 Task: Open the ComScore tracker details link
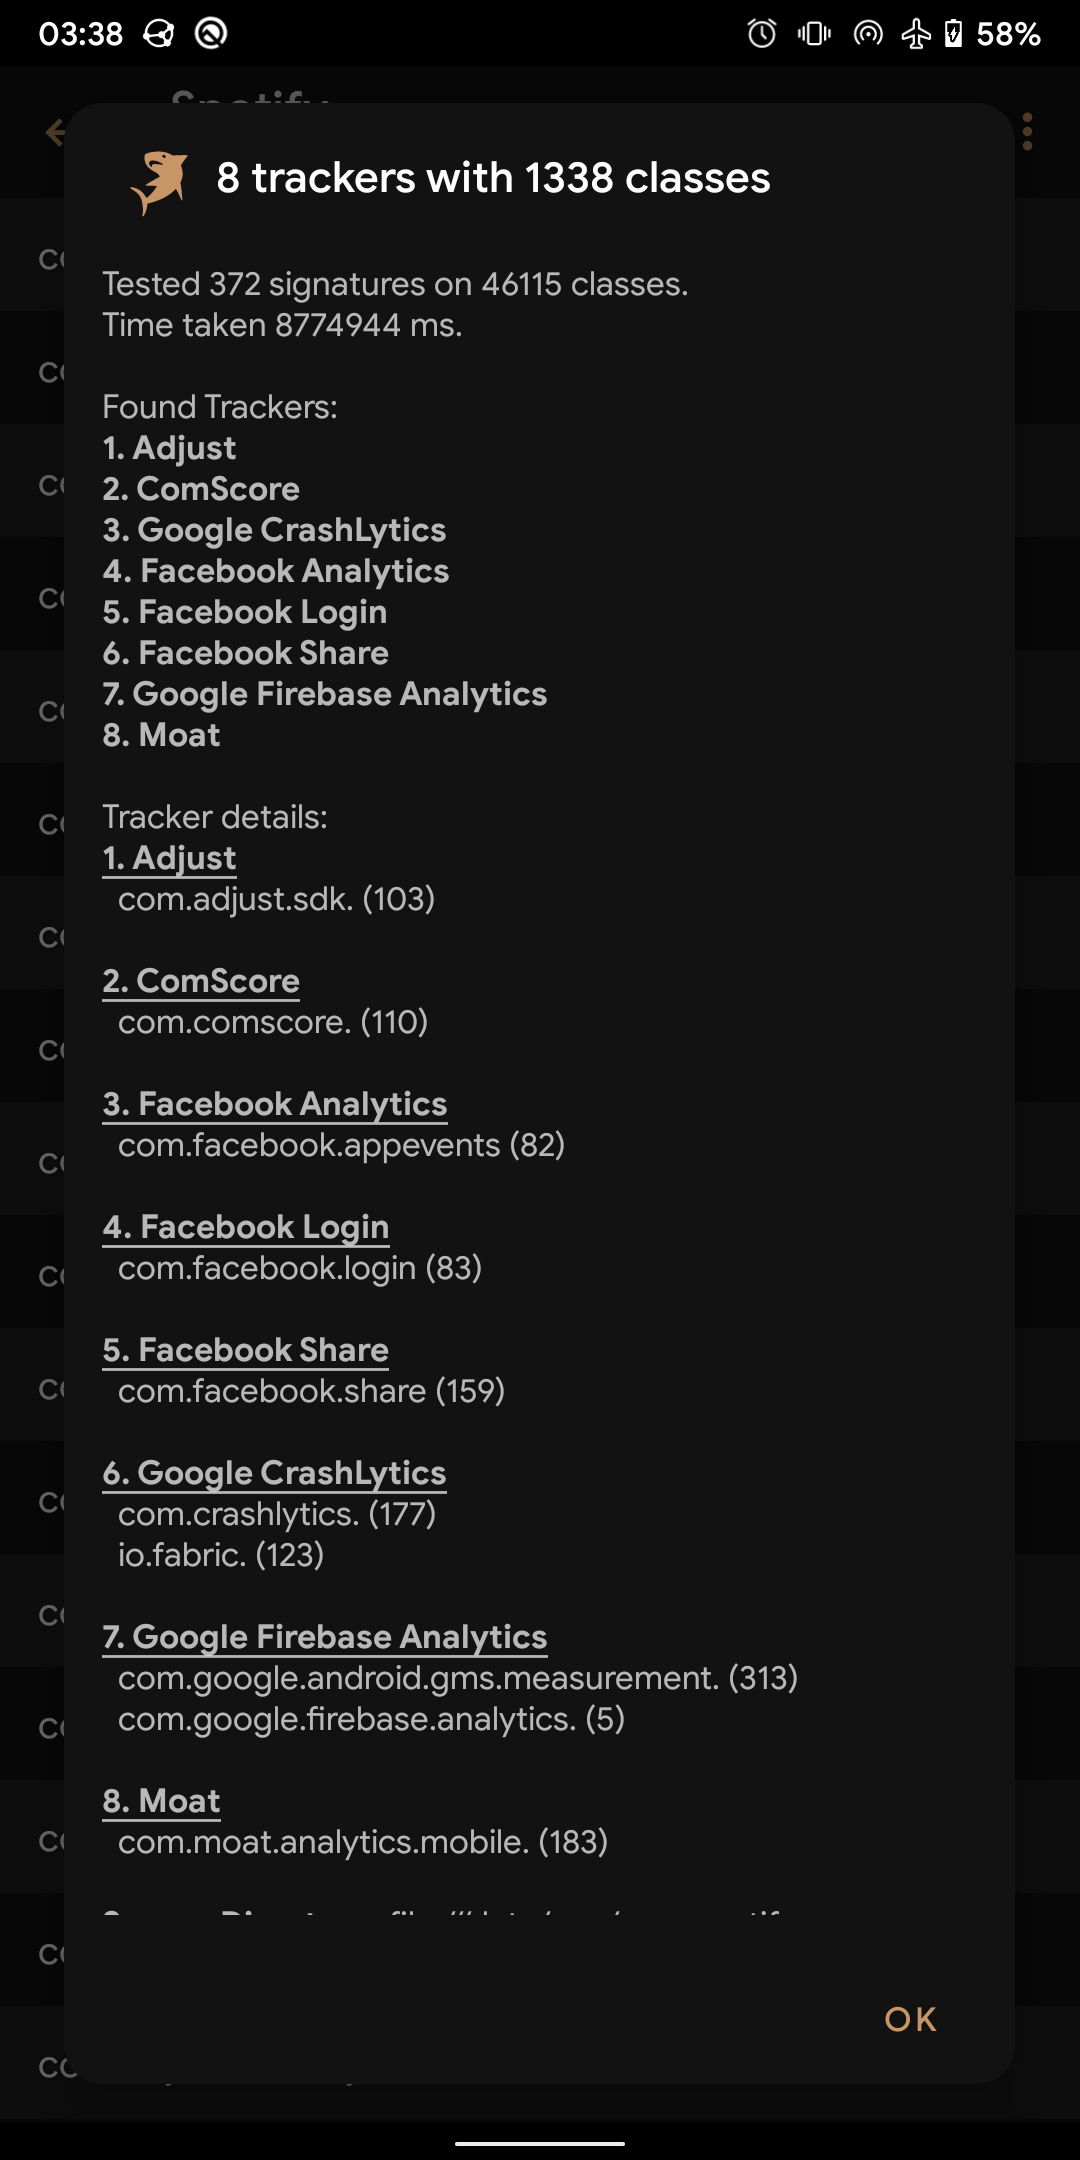[x=201, y=981]
